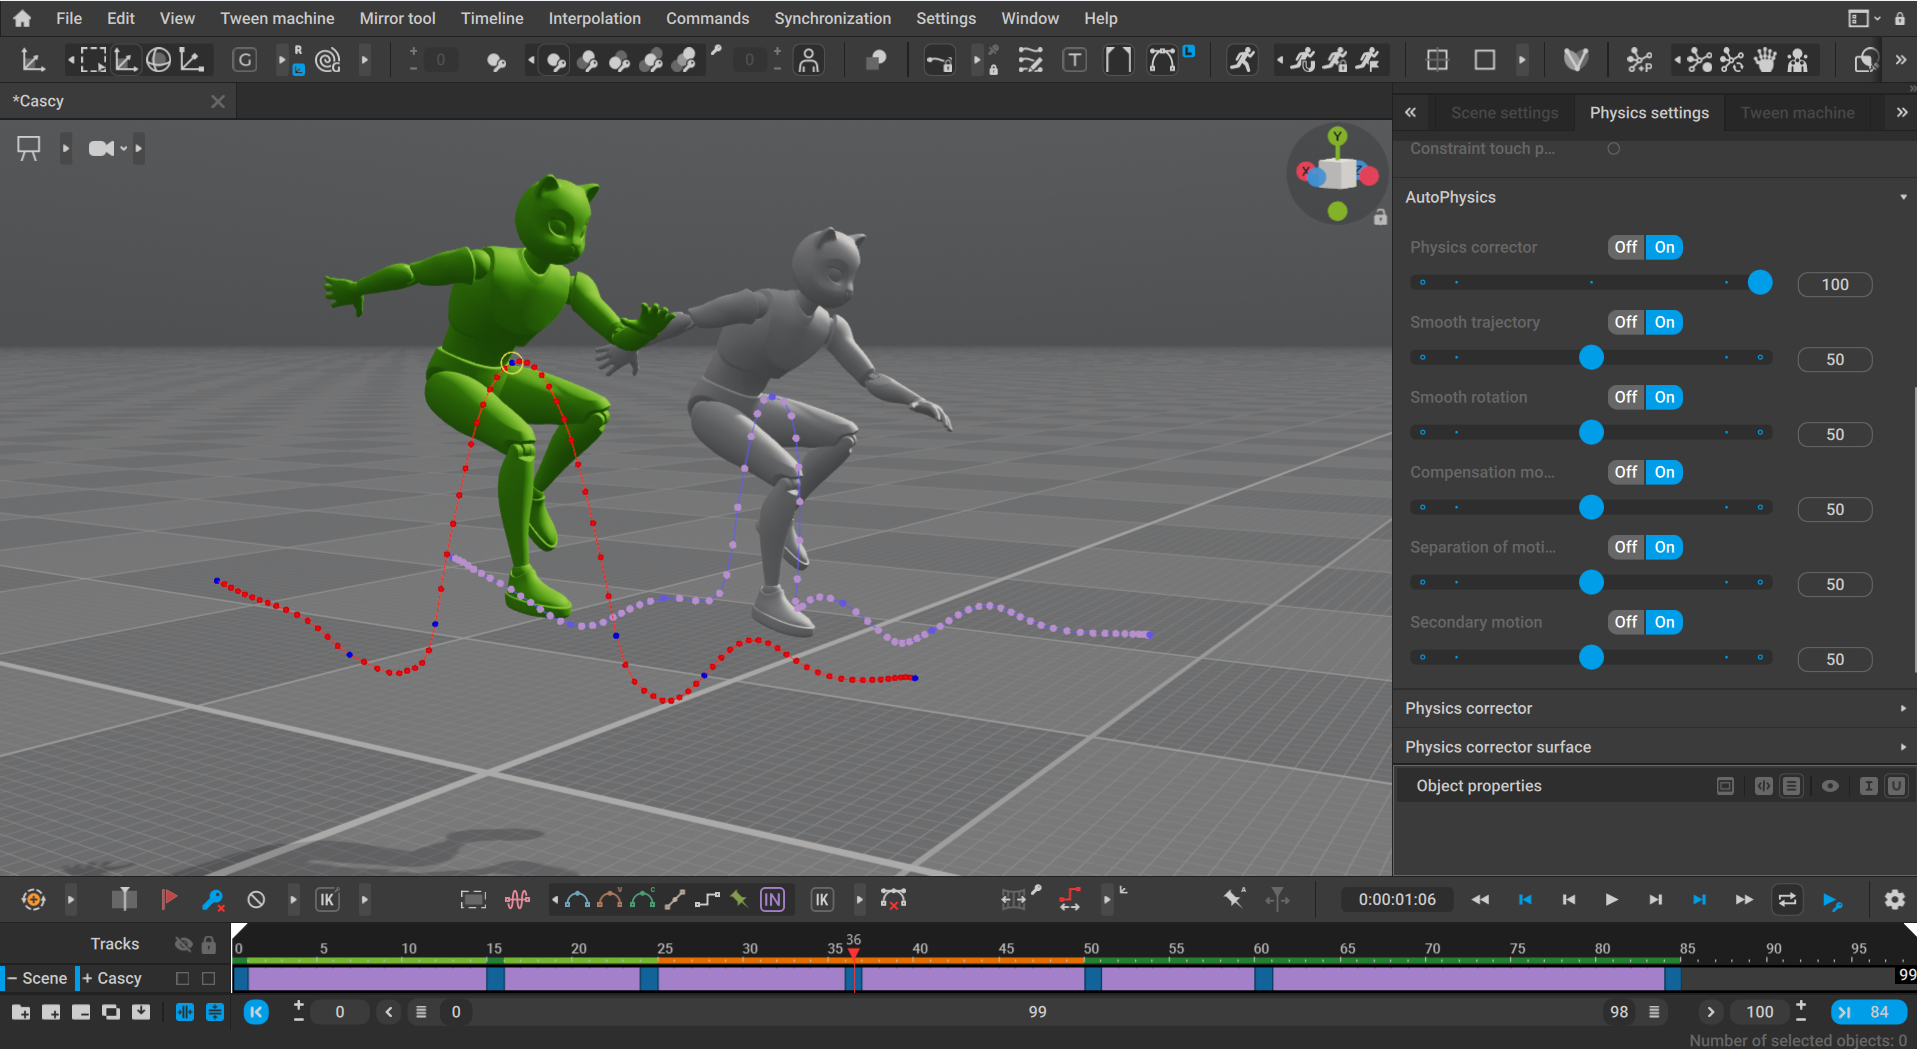Click the camera icon in the viewport

click(x=101, y=149)
